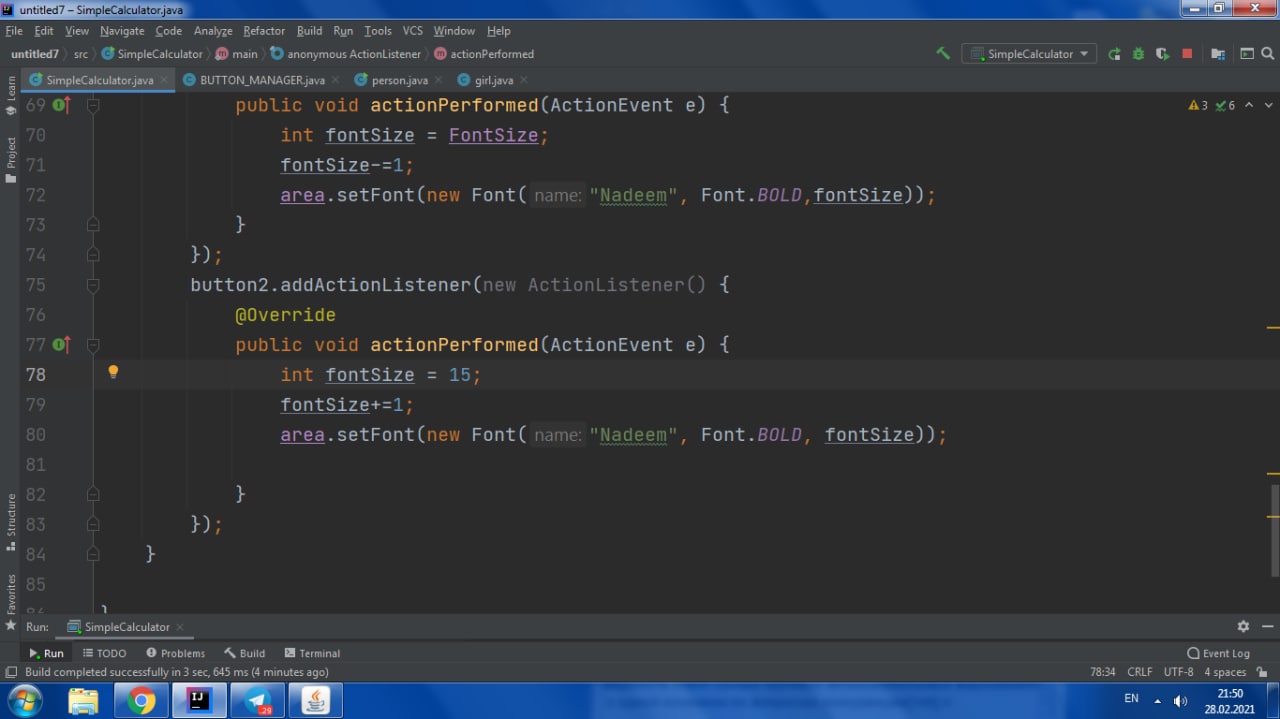This screenshot has width=1280, height=719.
Task: Open the File menu
Action: (14, 31)
